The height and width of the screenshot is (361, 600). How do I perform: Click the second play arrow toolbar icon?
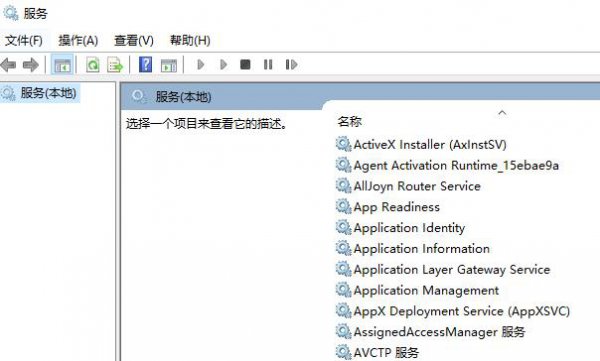(223, 65)
